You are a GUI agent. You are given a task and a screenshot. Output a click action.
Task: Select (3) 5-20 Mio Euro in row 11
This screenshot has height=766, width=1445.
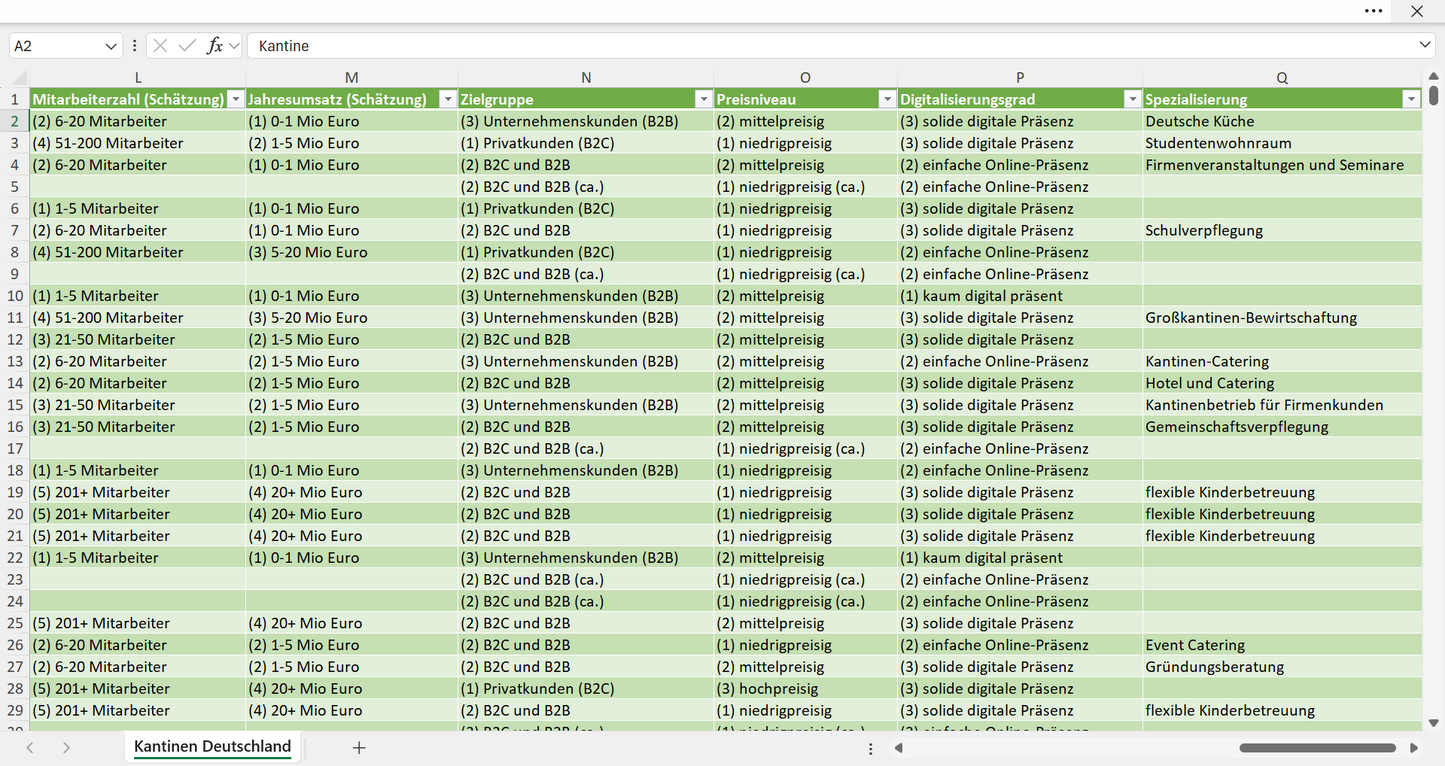(x=352, y=318)
